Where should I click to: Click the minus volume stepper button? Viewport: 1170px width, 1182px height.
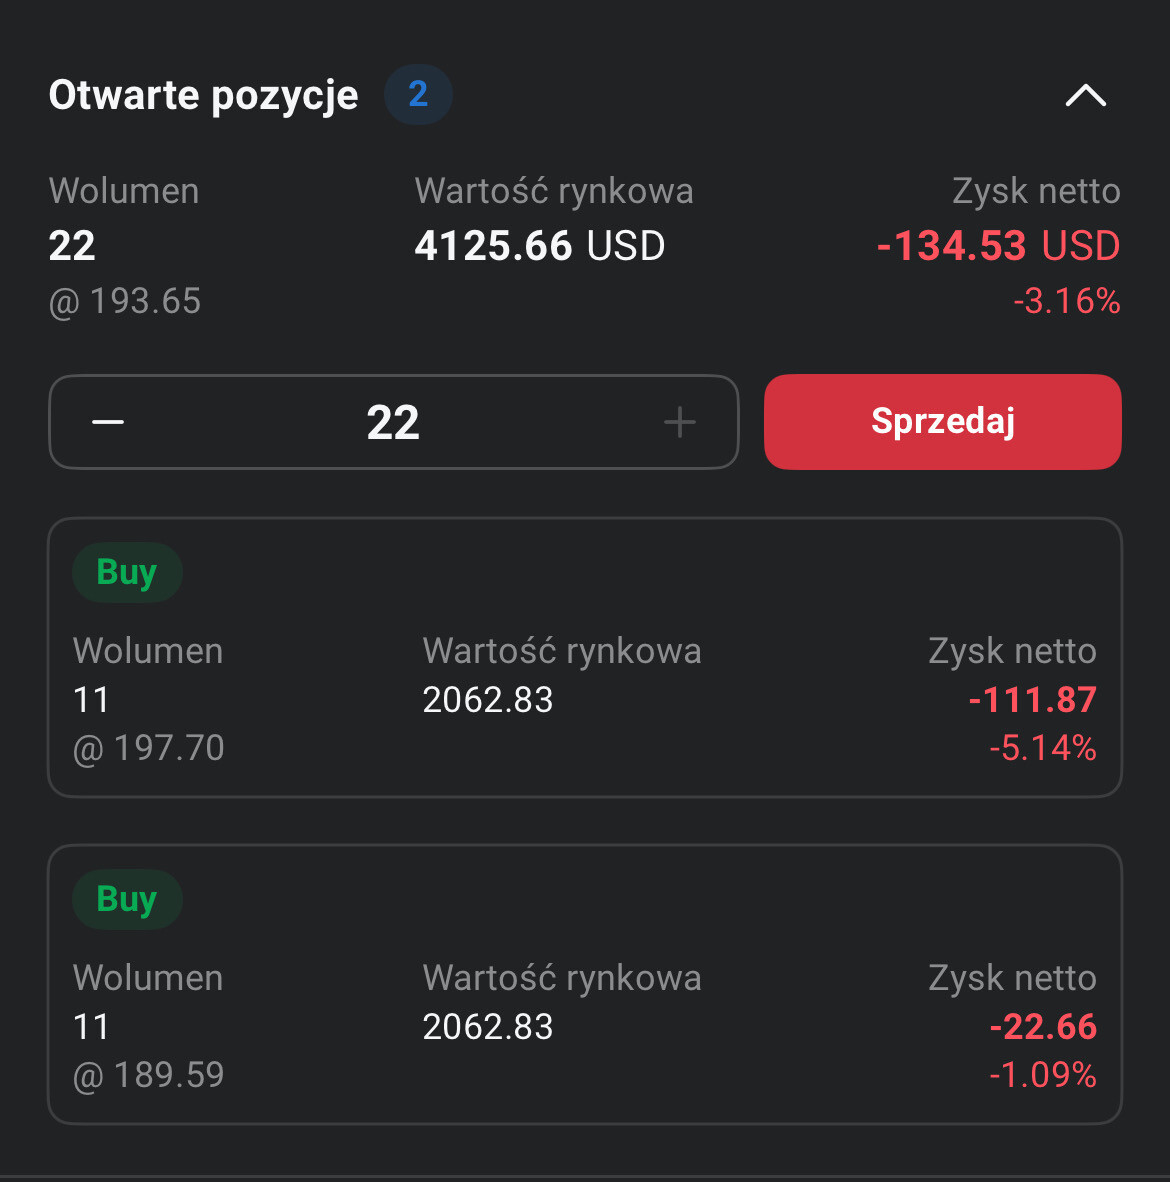click(108, 422)
